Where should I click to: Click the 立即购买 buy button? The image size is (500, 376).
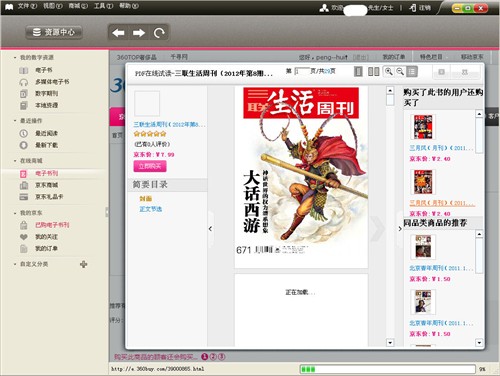pyautogui.click(x=150, y=166)
